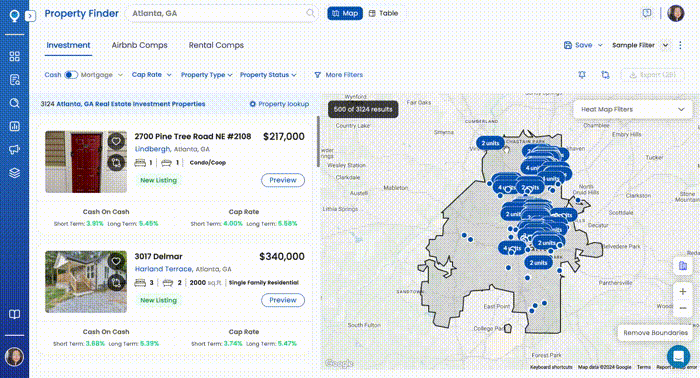Click the isolated 2 units marker near Chastain Park

(x=490, y=143)
